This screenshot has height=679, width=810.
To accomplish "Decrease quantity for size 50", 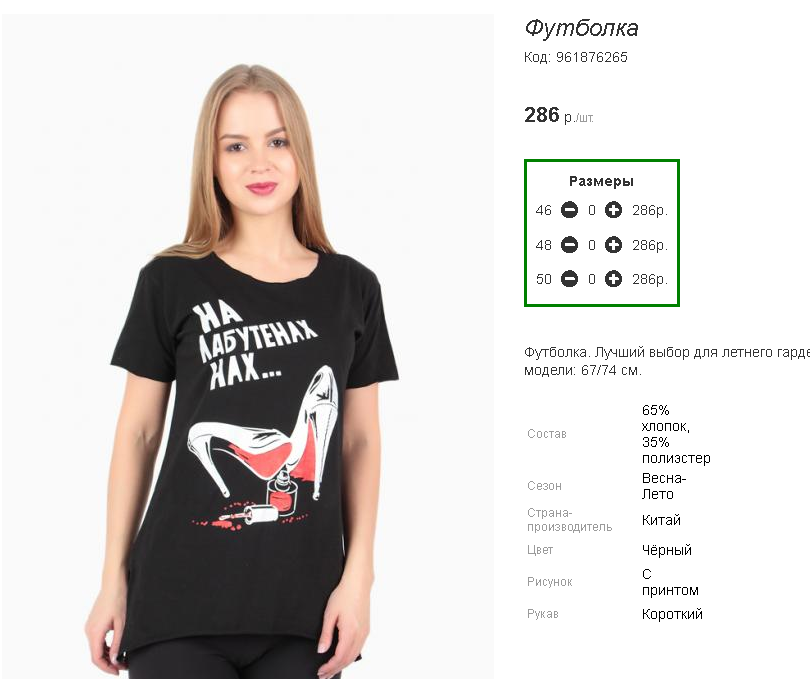I will [569, 279].
